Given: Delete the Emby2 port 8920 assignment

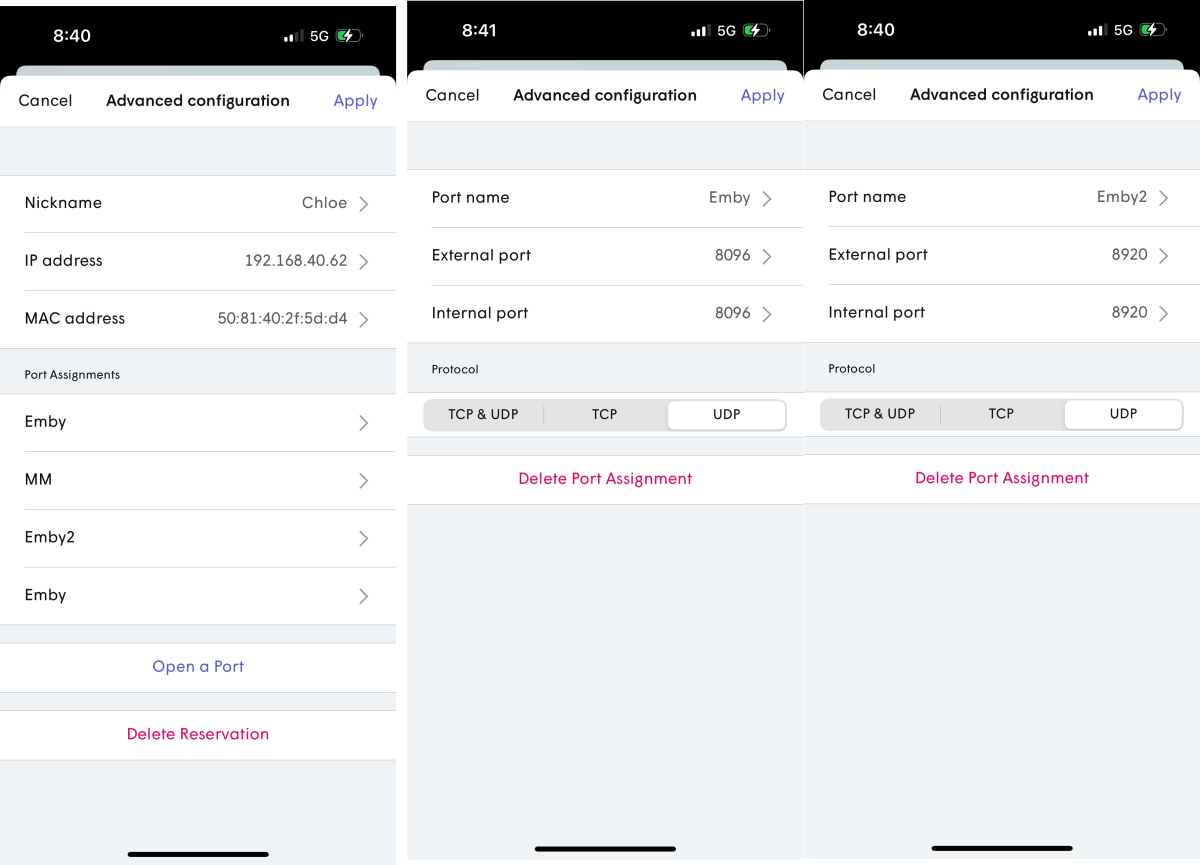Looking at the screenshot, I should pos(1001,479).
